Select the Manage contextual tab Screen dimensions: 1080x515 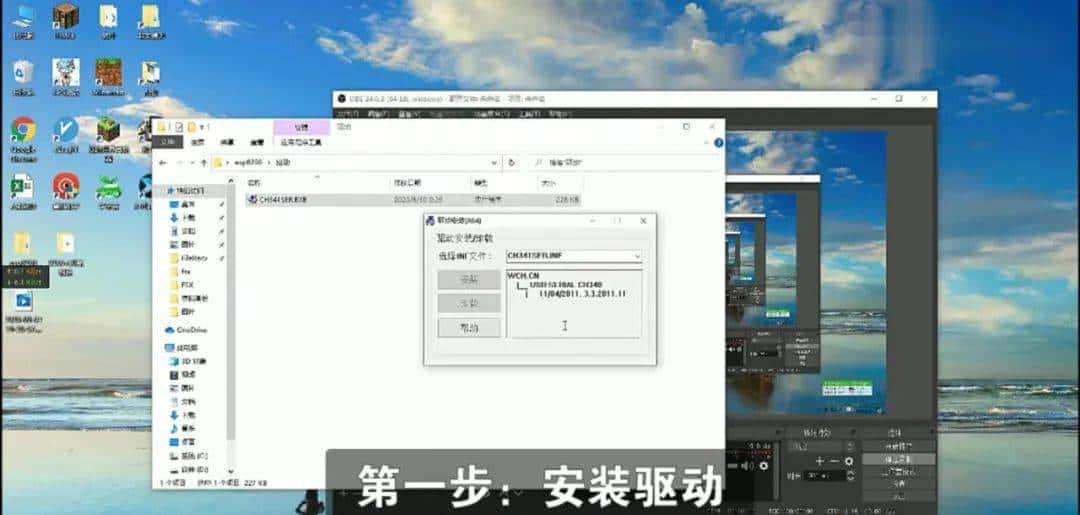tap(302, 127)
